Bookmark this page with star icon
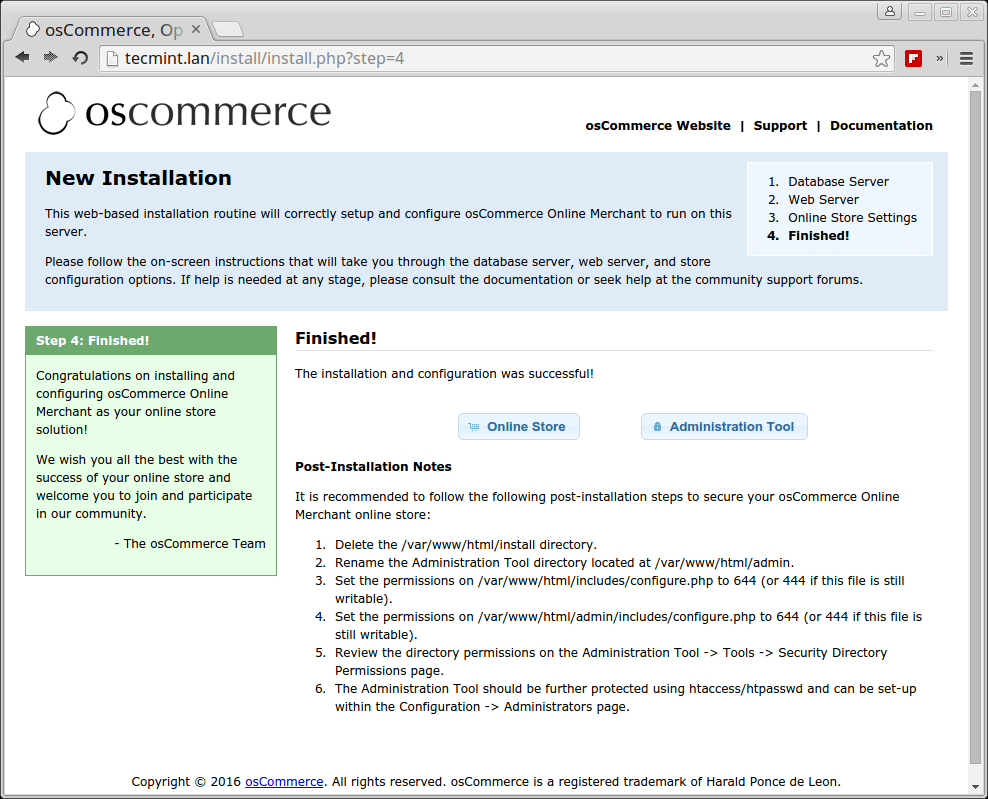The image size is (988, 799). tap(881, 59)
